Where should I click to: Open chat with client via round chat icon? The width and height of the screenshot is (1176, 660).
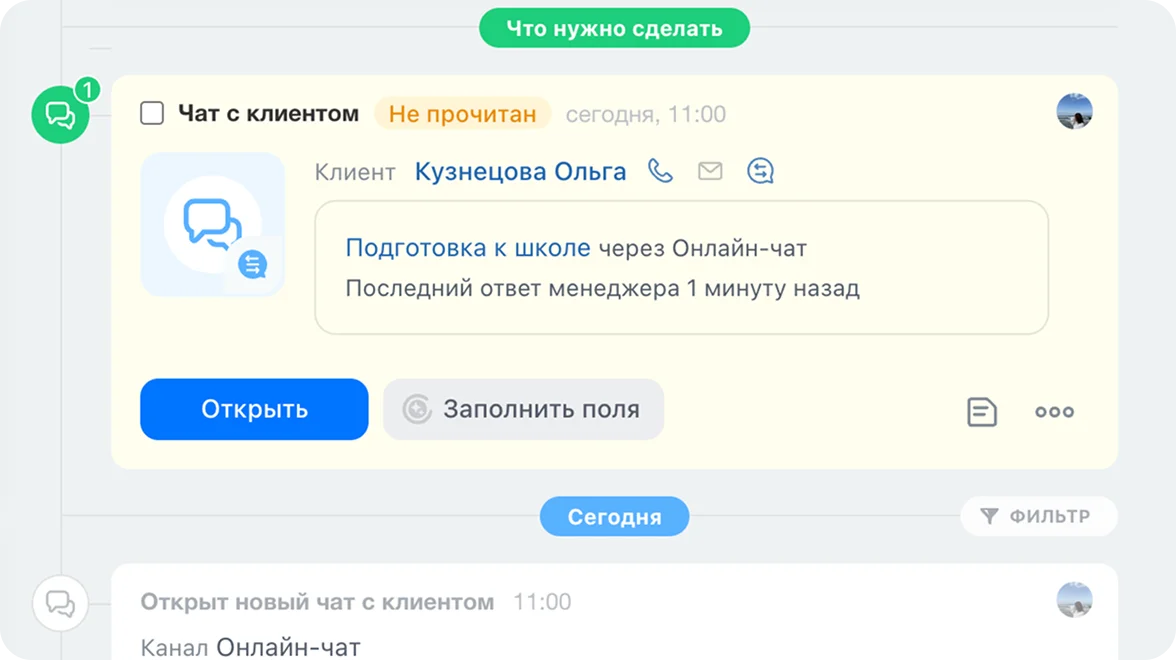click(760, 171)
